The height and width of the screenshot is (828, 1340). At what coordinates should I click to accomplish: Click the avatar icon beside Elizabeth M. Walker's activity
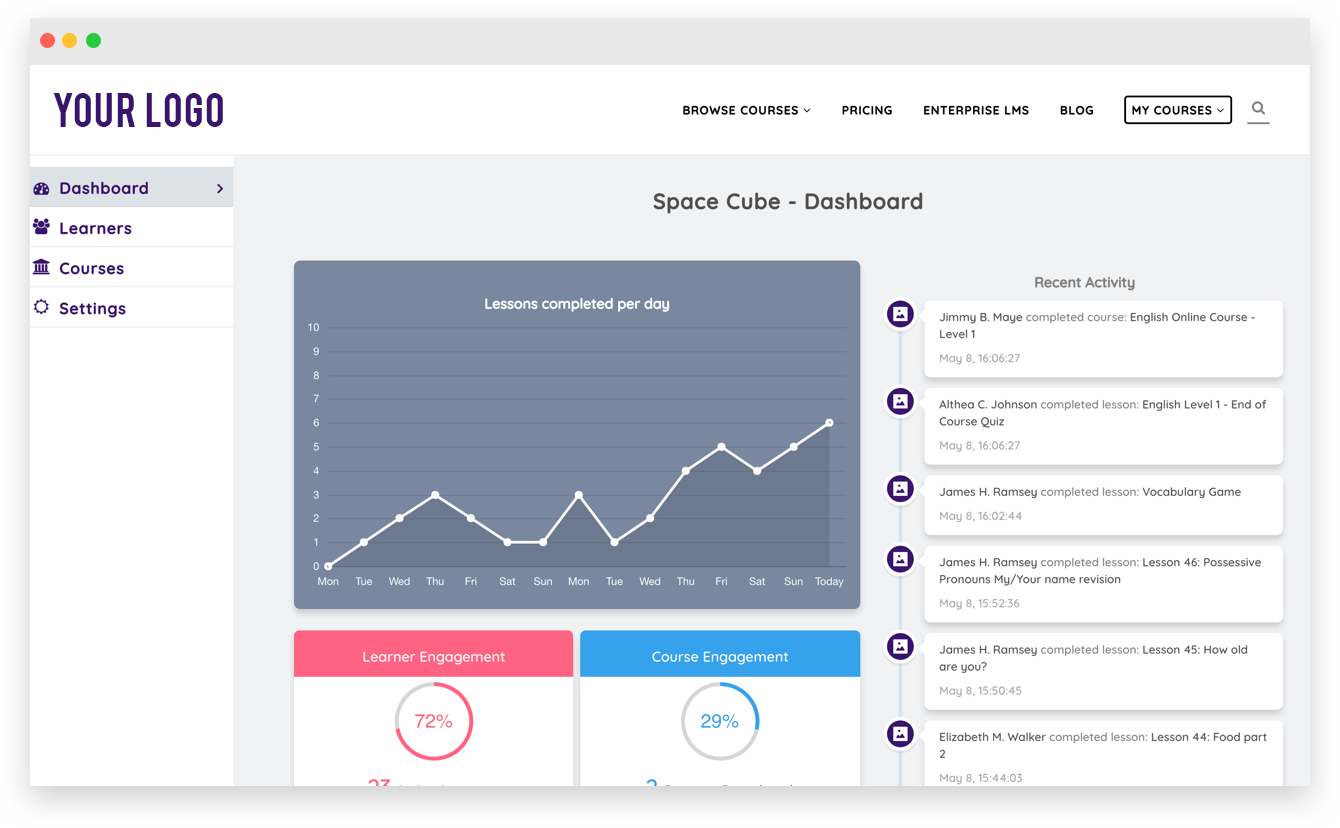899,734
